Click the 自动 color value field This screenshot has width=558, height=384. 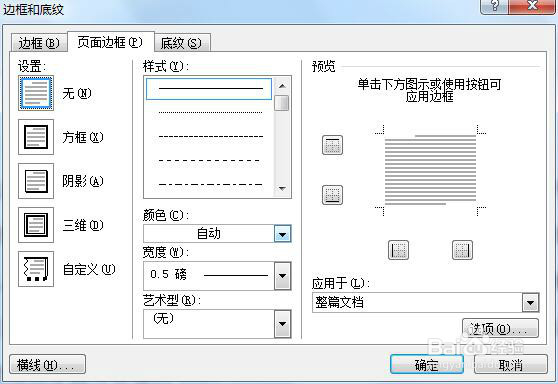point(209,234)
